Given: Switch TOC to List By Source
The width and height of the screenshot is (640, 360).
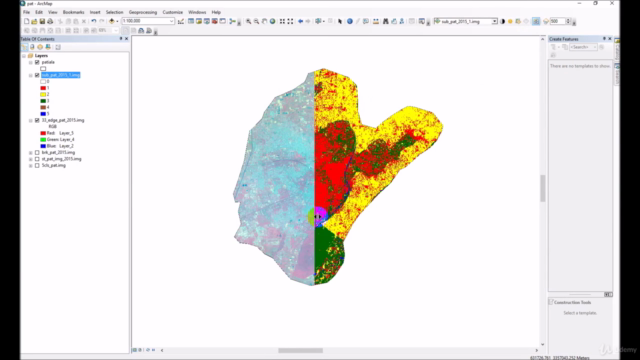Looking at the screenshot, I should pos(32,47).
